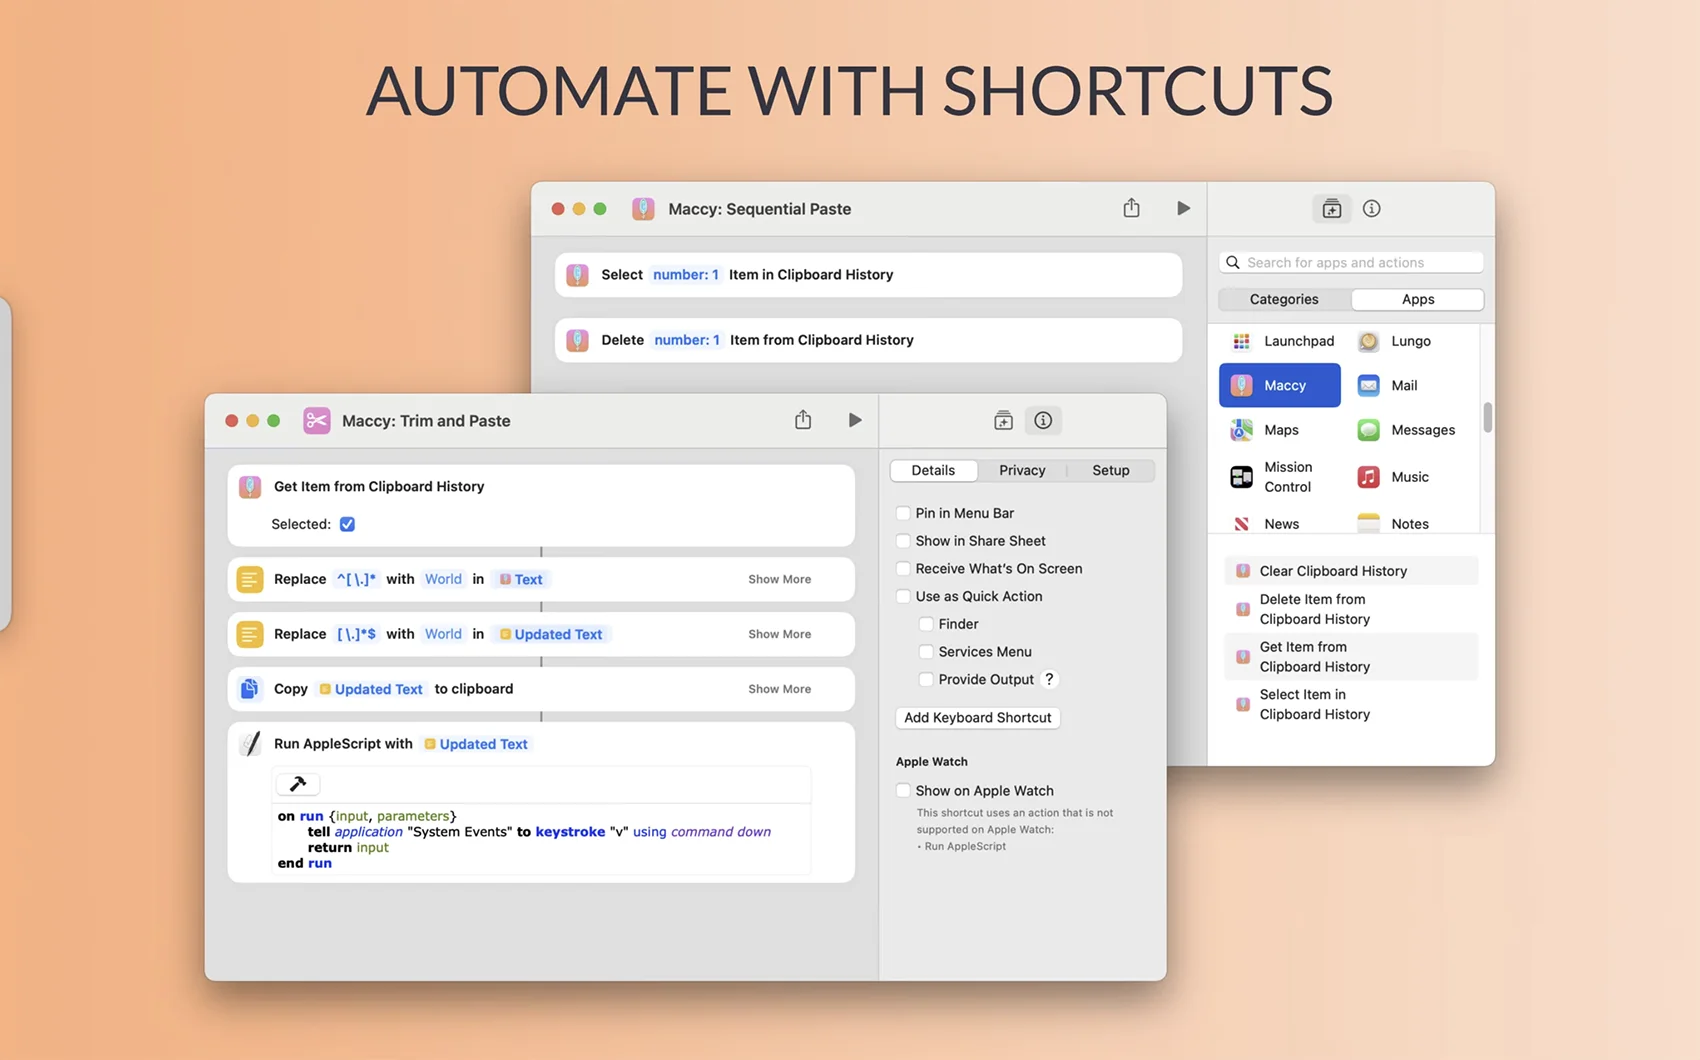This screenshot has height=1060, width=1700.
Task: Click share icon in Trim and Paste window
Action: pyautogui.click(x=803, y=420)
